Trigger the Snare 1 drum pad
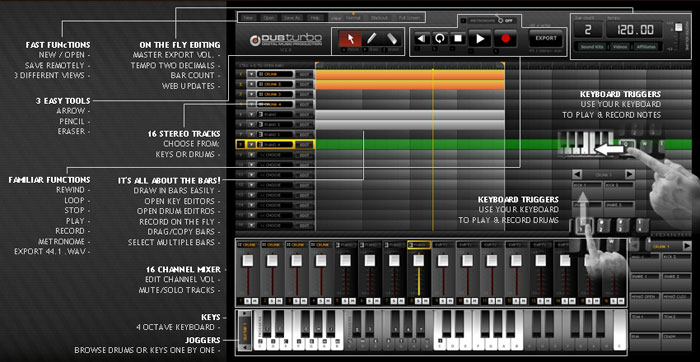 [x=644, y=281]
